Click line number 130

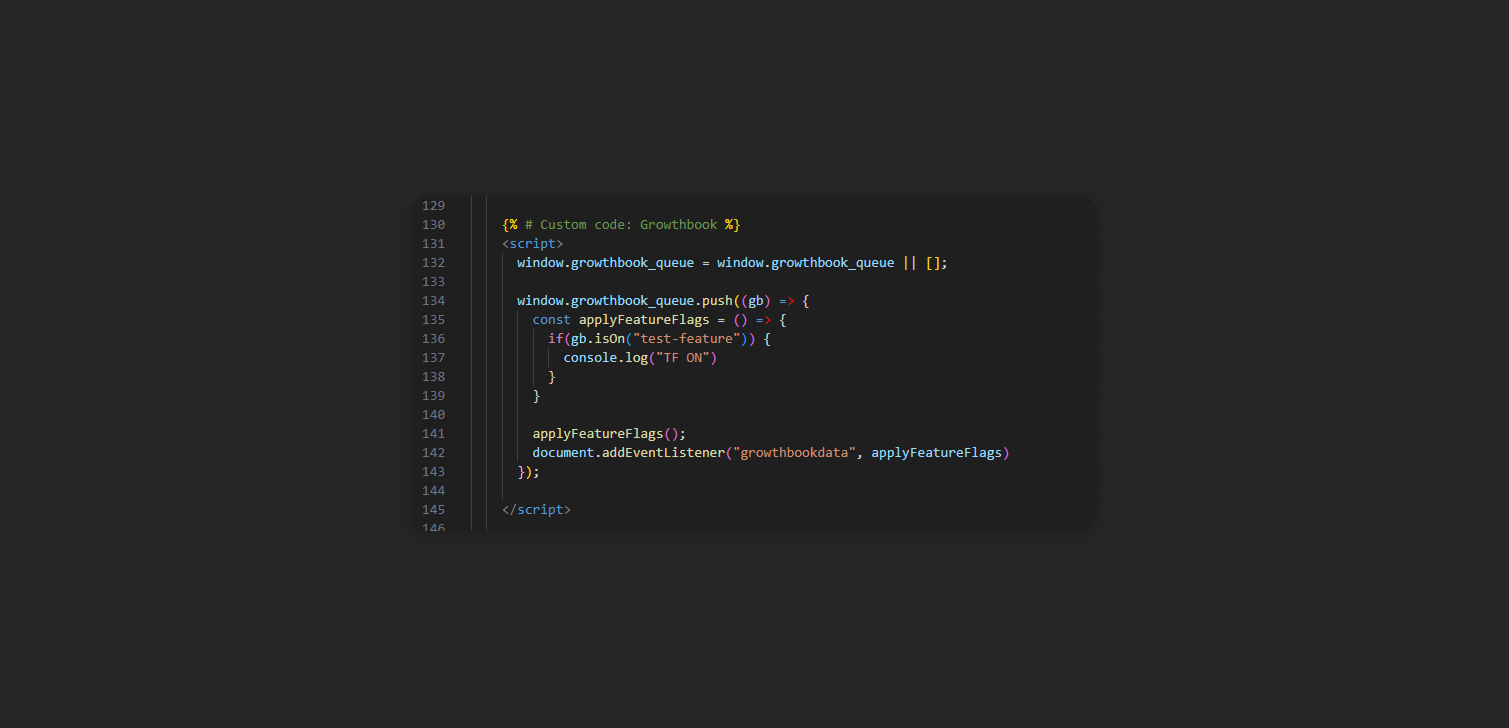(433, 224)
